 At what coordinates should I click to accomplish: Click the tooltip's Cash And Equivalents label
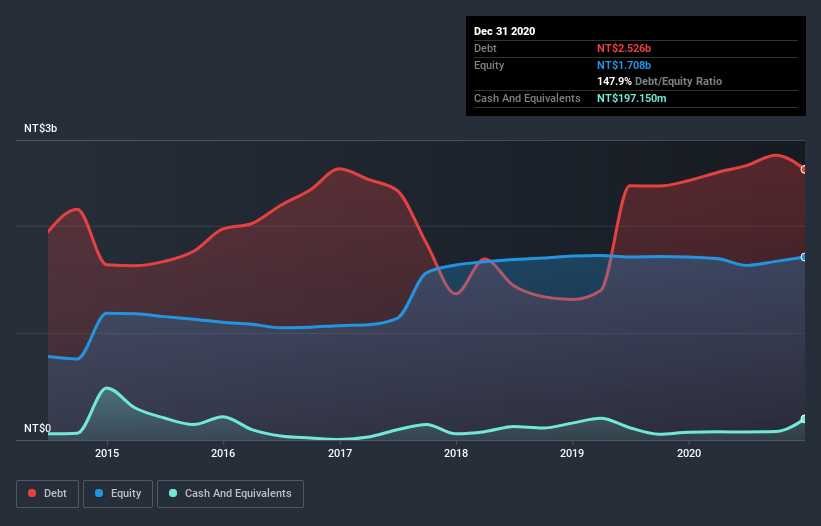tap(527, 98)
